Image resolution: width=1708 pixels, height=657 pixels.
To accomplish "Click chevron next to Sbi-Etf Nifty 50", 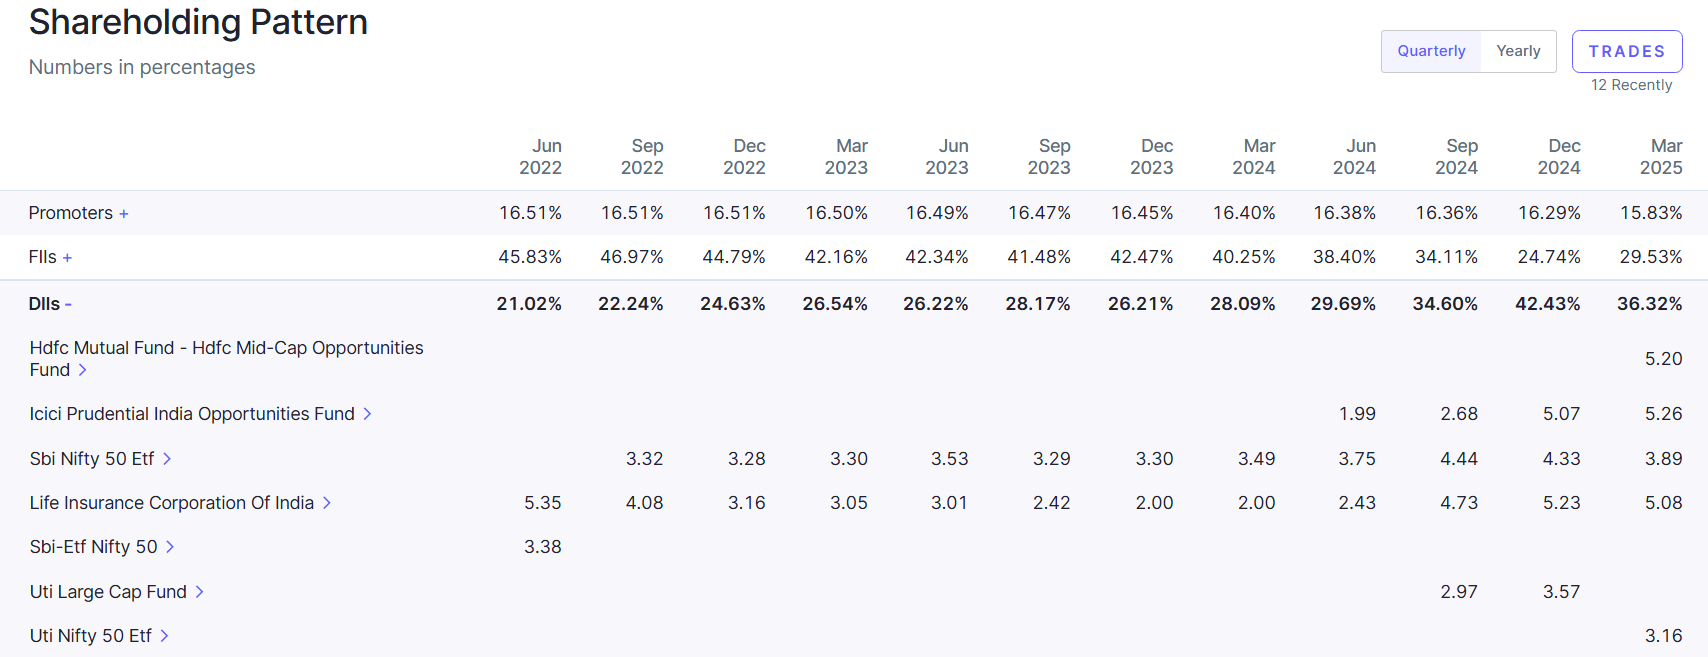I will click(x=170, y=547).
